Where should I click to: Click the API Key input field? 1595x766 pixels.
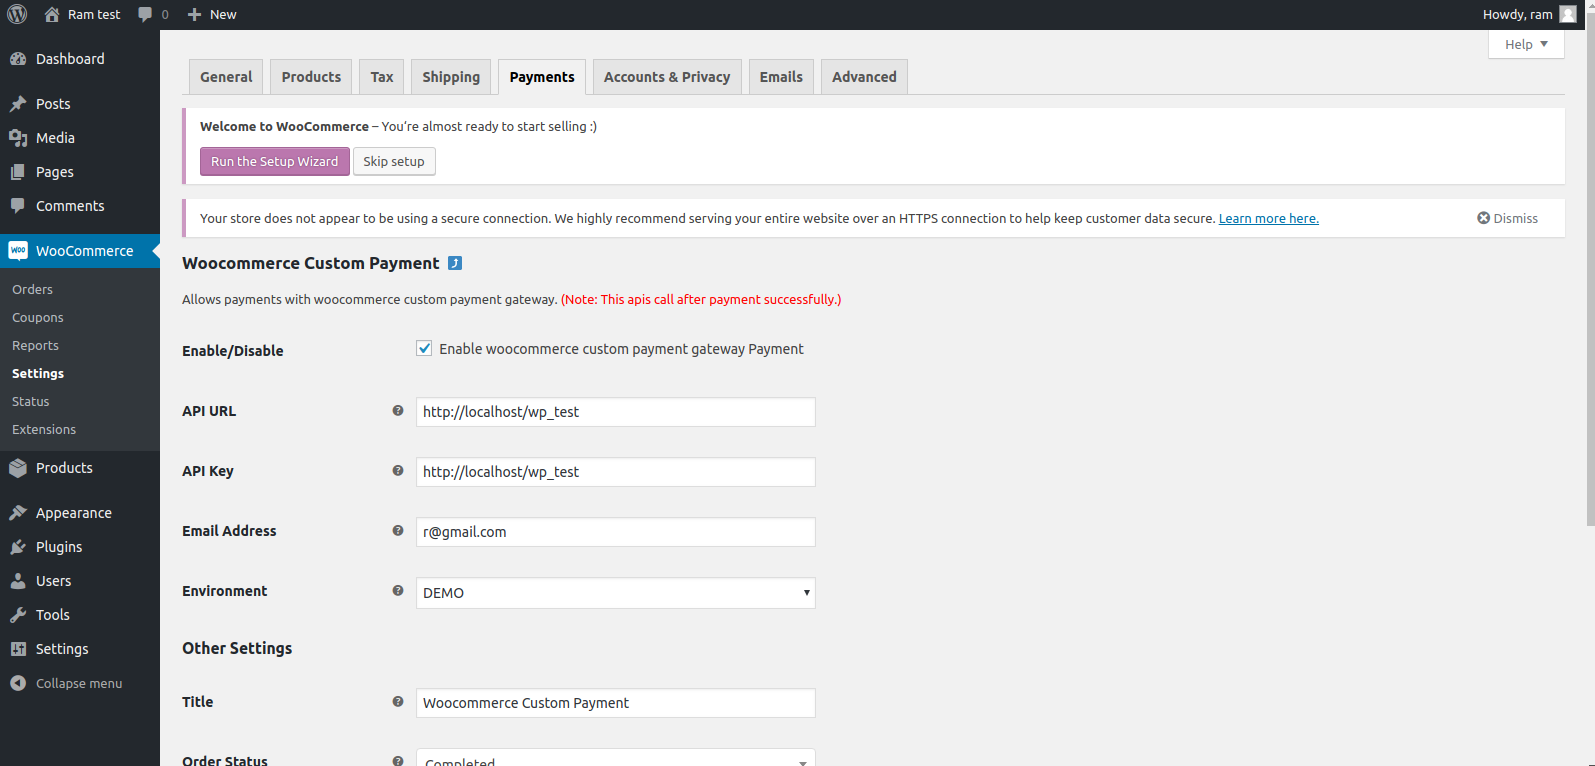click(x=616, y=472)
